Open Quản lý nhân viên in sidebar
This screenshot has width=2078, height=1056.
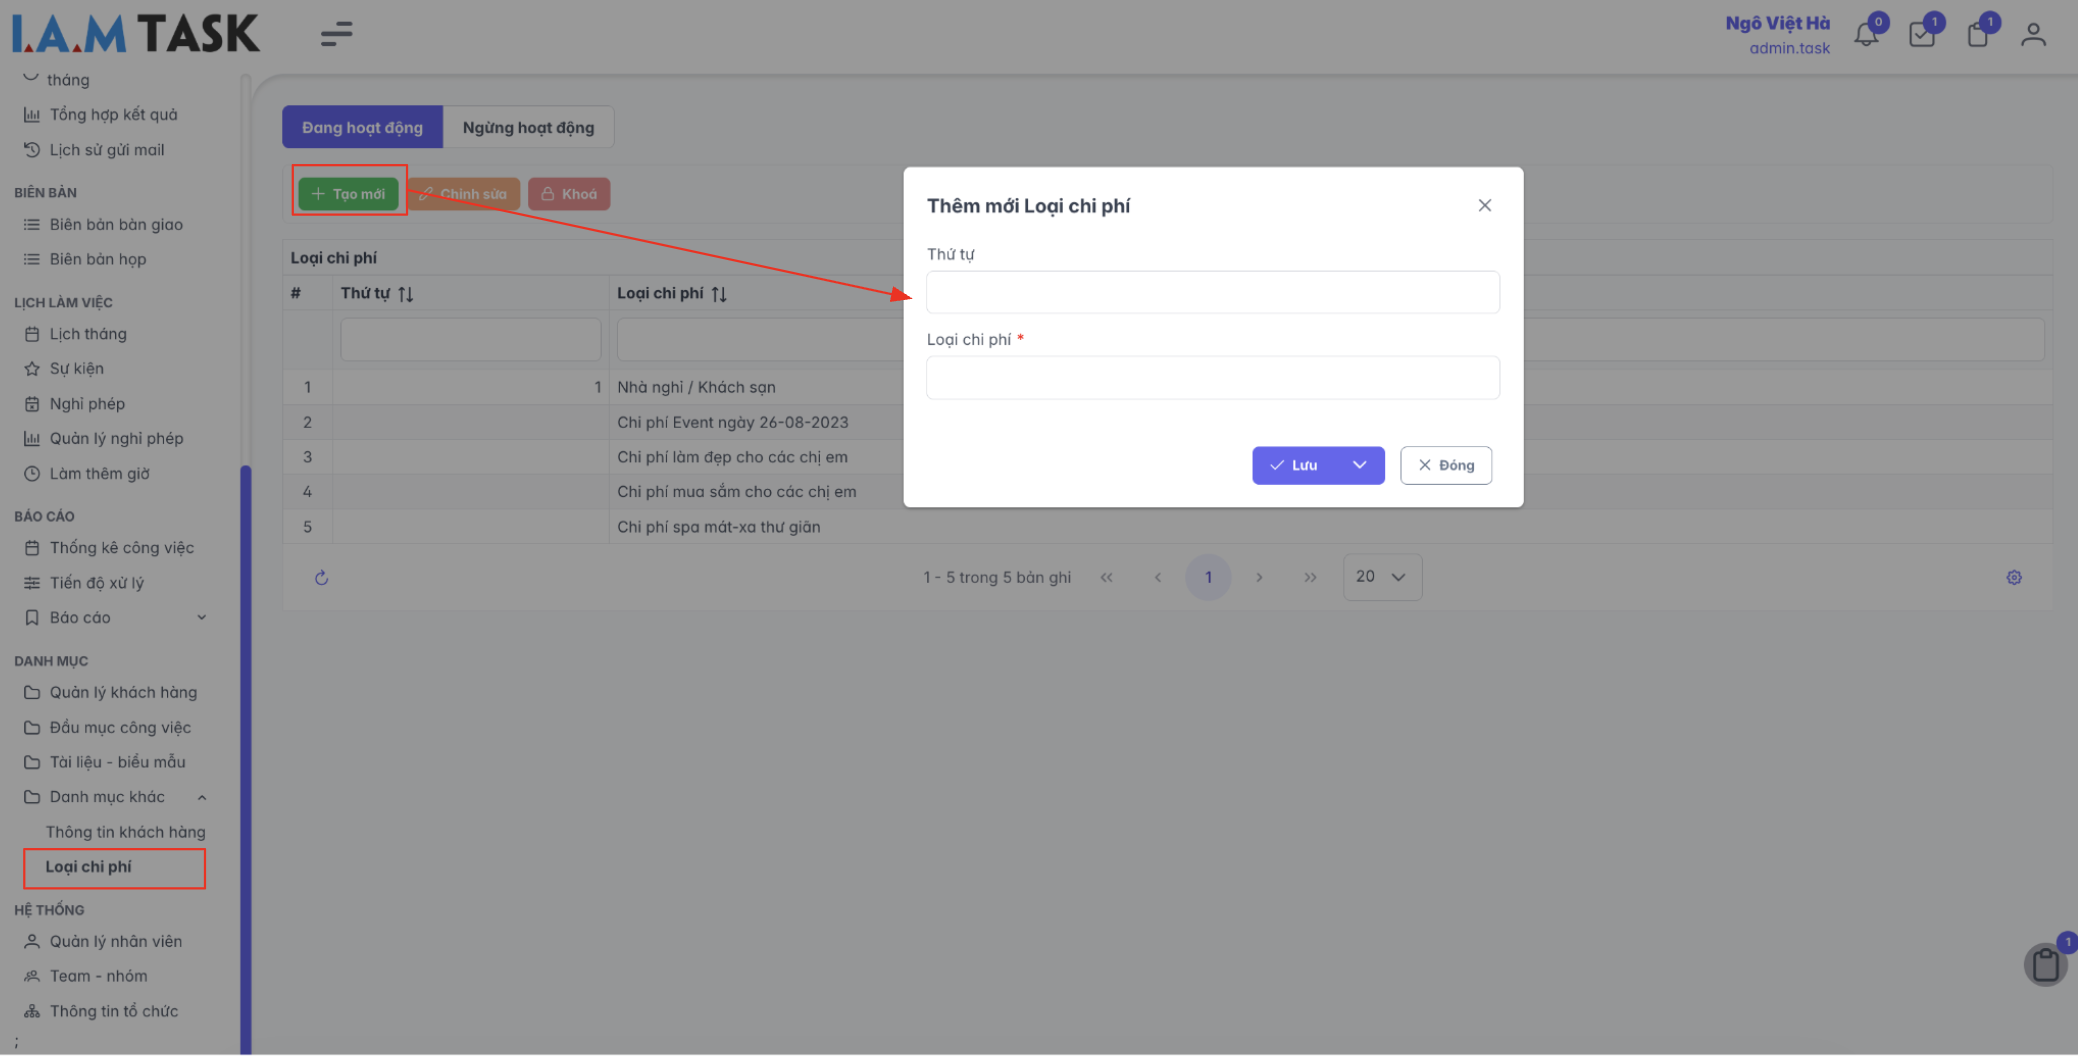[x=116, y=941]
